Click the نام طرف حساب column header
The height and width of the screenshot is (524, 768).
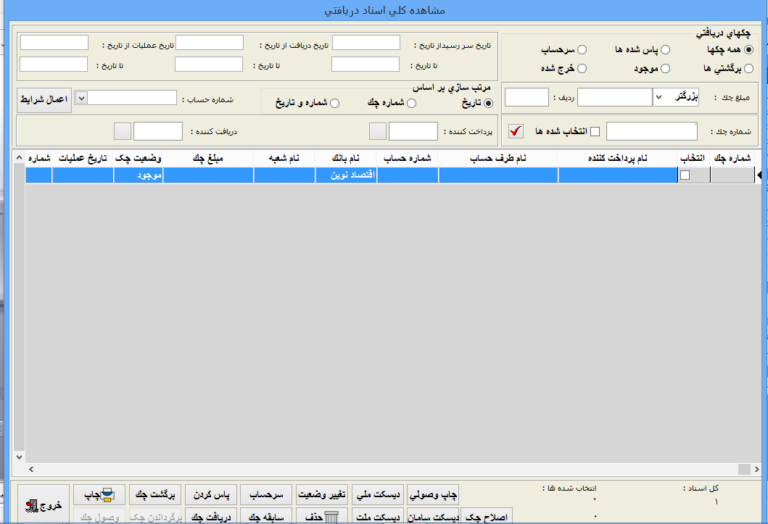point(498,158)
